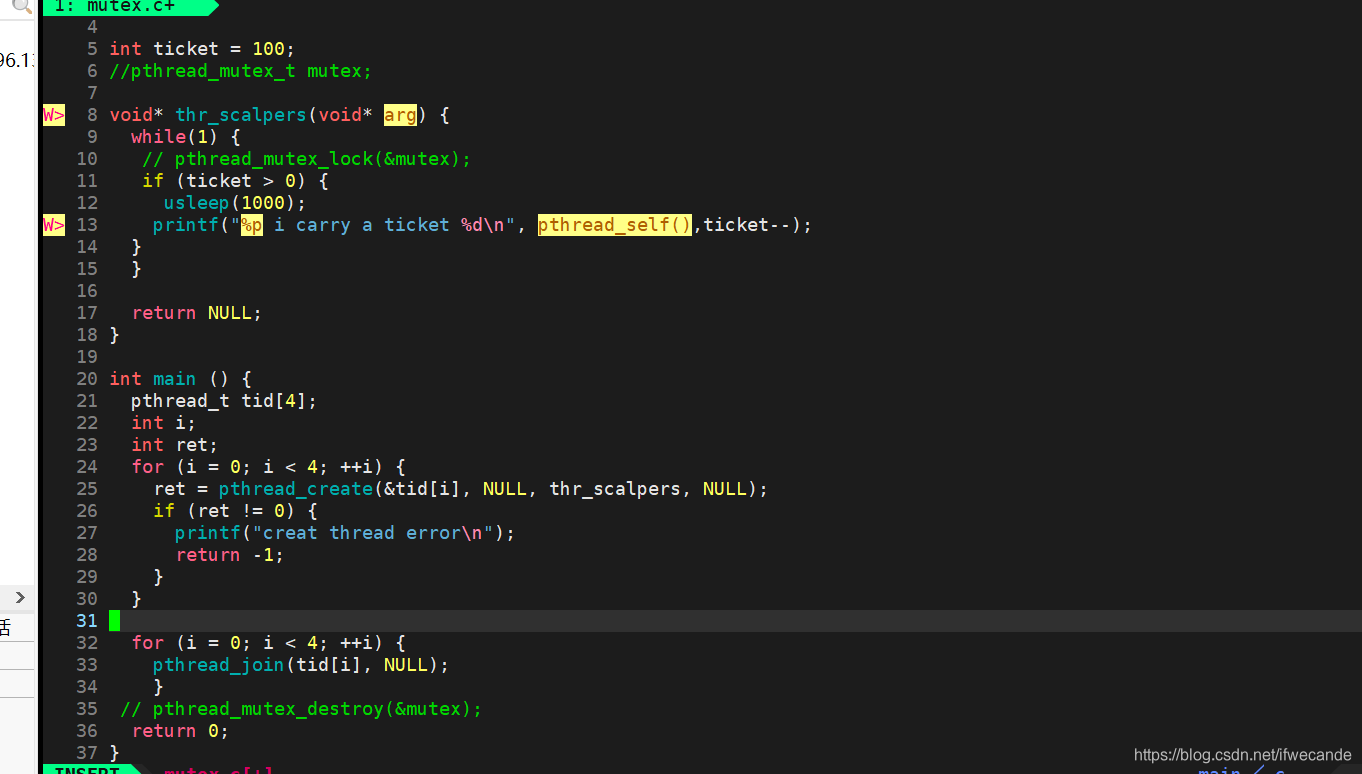Click line number 4 in the gutter
The height and width of the screenshot is (774, 1362).
(92, 27)
